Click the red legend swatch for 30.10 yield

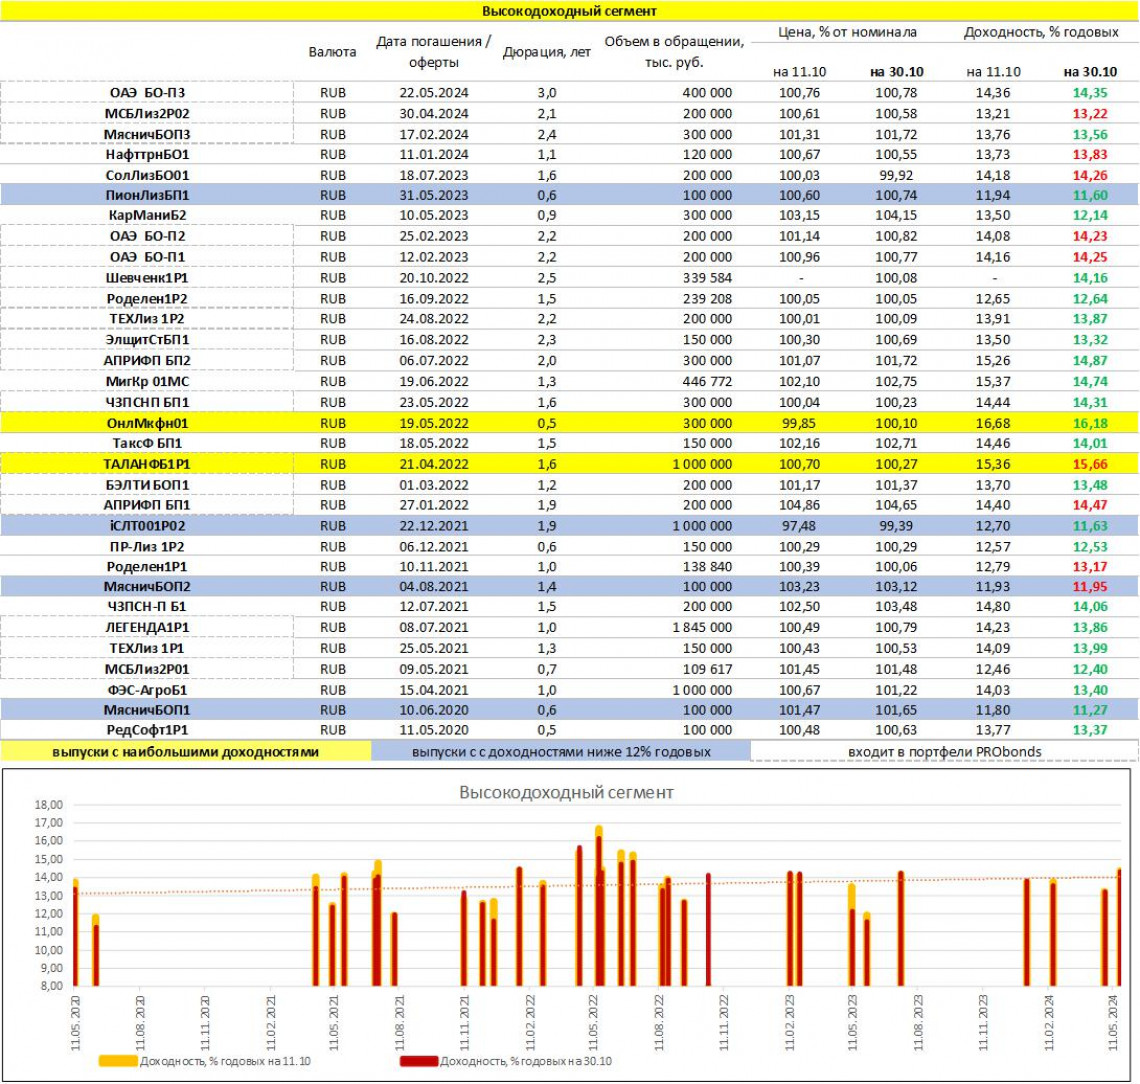point(418,1061)
